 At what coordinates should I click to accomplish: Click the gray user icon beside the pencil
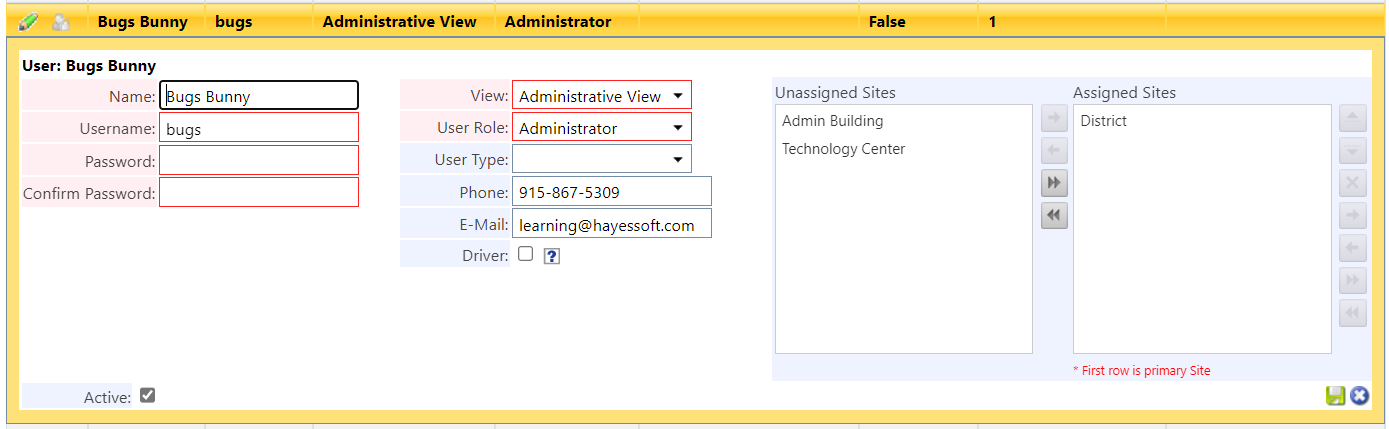point(61,21)
